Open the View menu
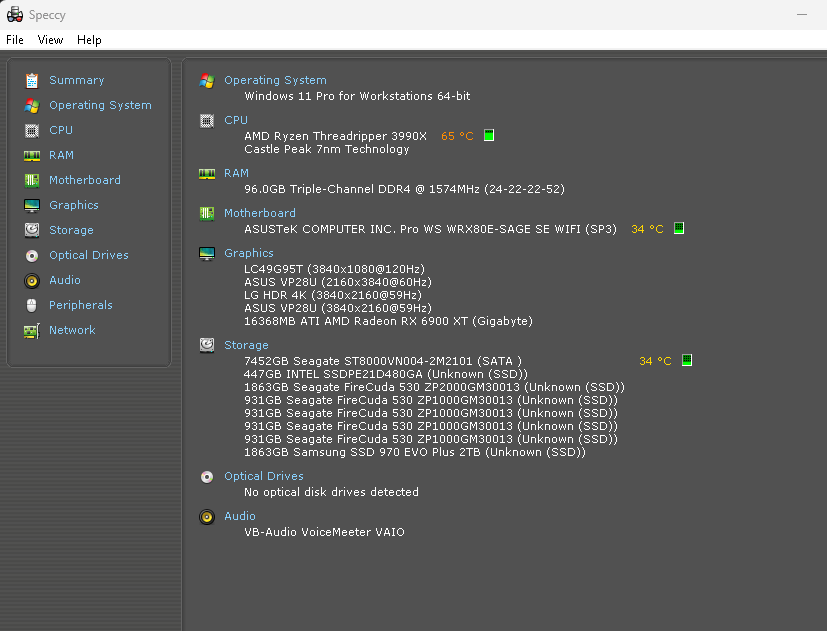 point(50,40)
